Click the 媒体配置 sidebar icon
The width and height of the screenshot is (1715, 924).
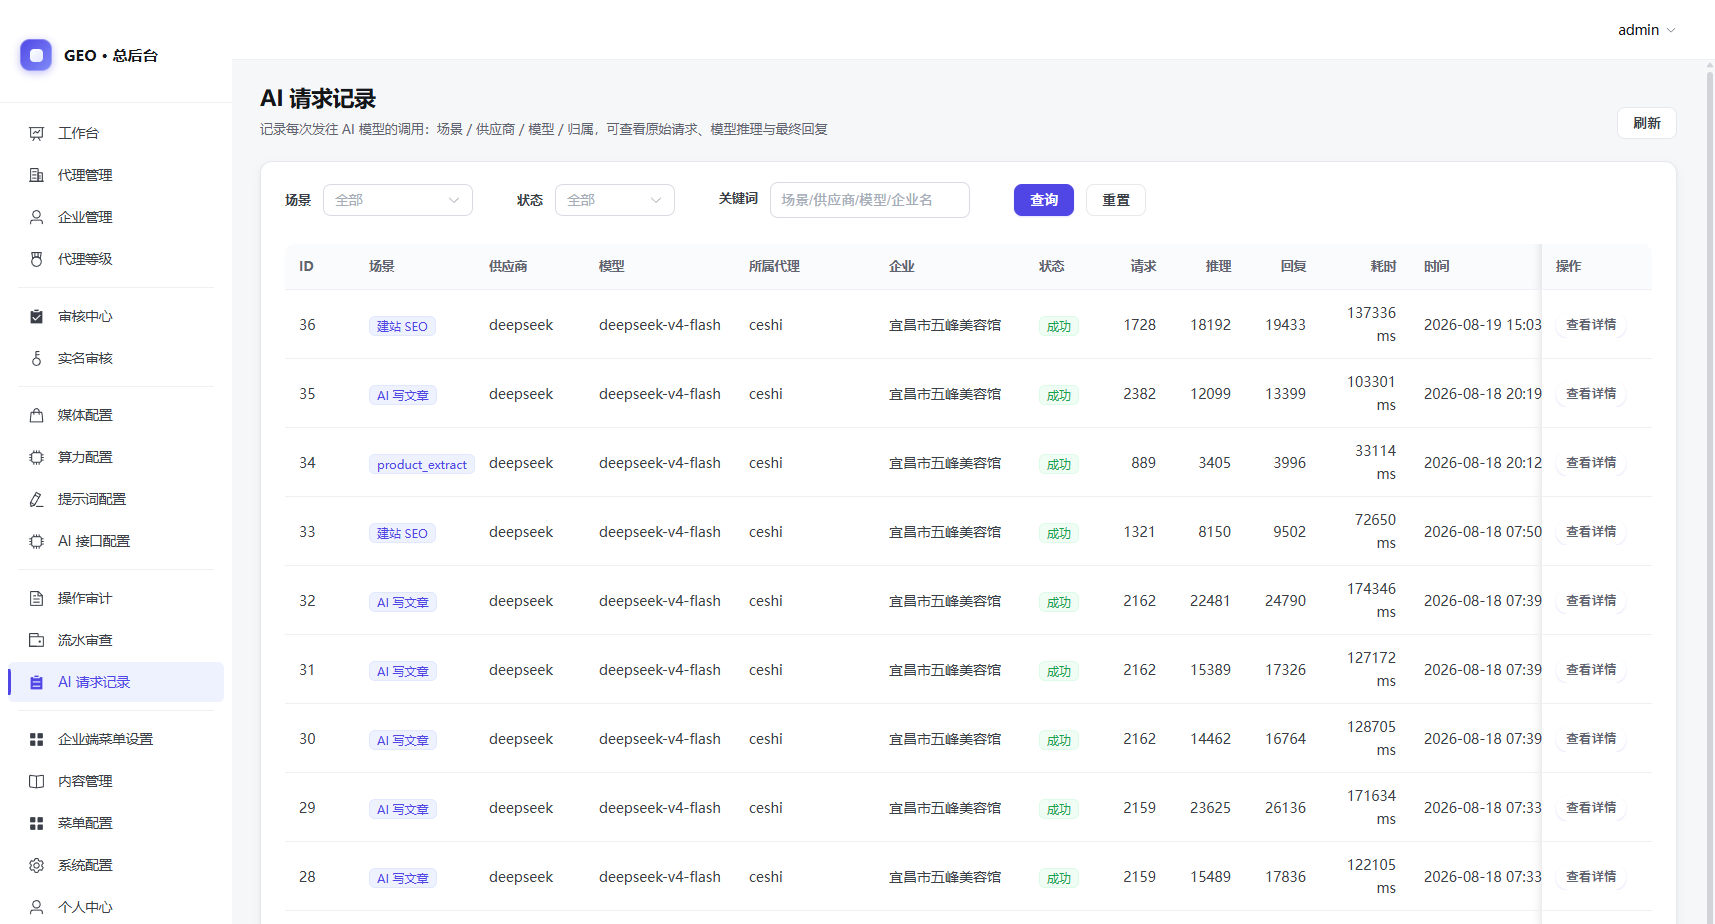coord(37,415)
